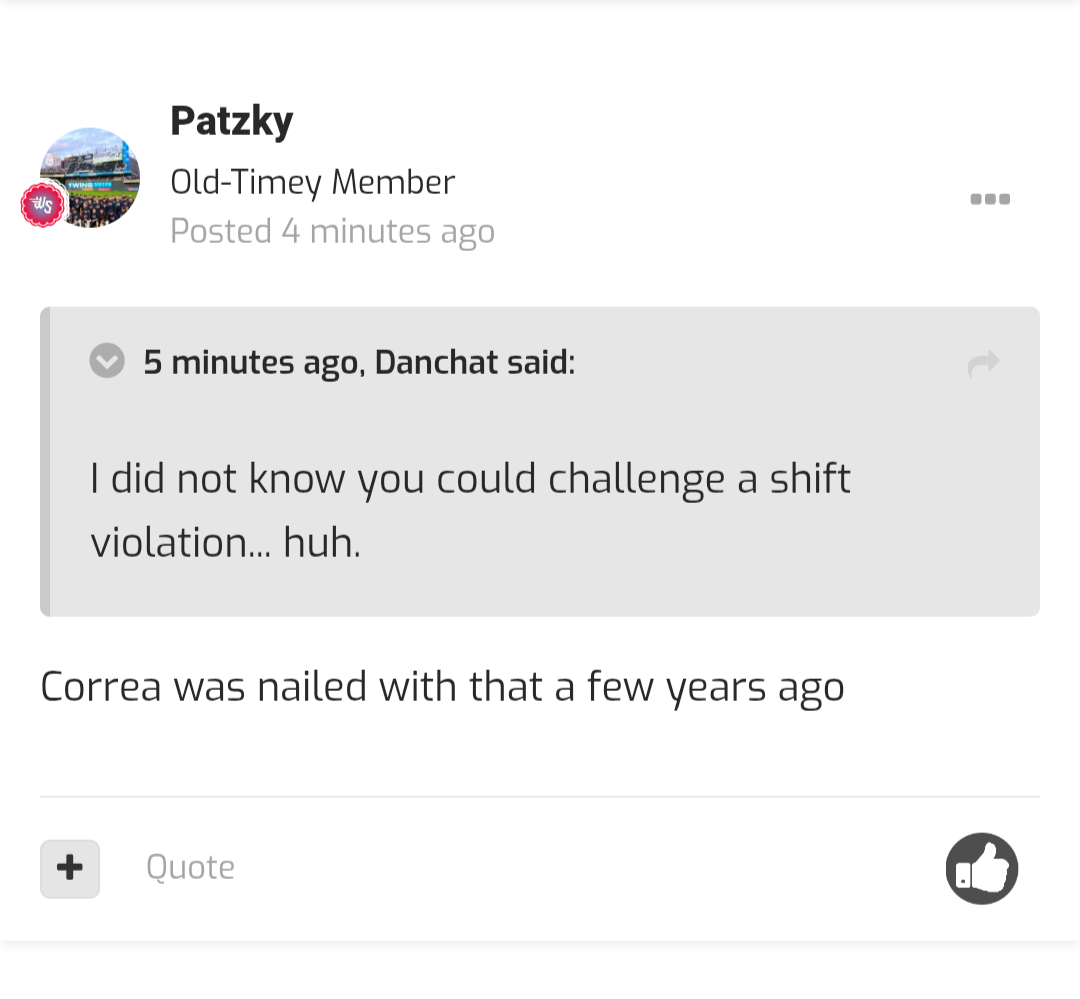Open Patzky's avatar picture
This screenshot has width=1080, height=999.
(92, 176)
